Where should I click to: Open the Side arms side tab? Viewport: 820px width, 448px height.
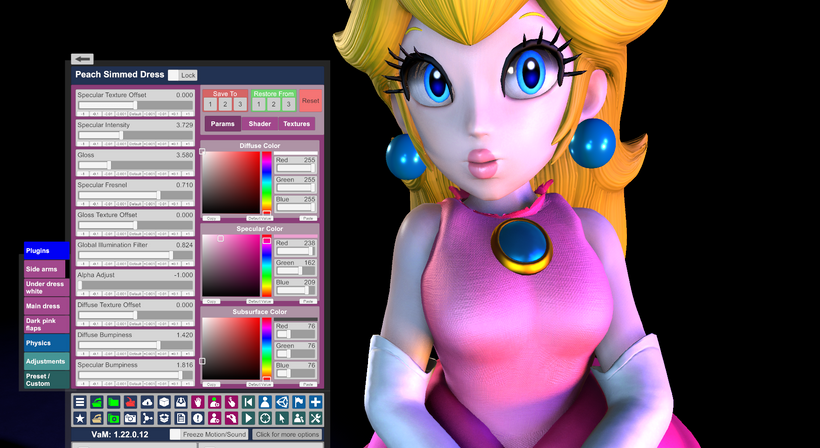[x=44, y=269]
